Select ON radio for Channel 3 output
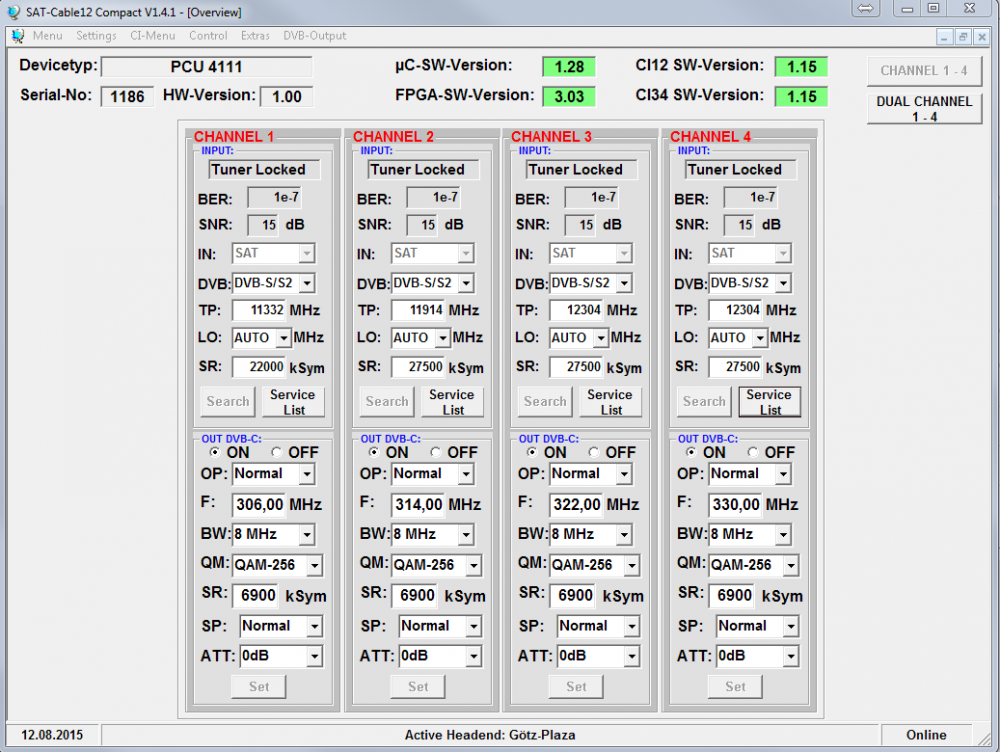The width and height of the screenshot is (1000, 752). [532, 452]
